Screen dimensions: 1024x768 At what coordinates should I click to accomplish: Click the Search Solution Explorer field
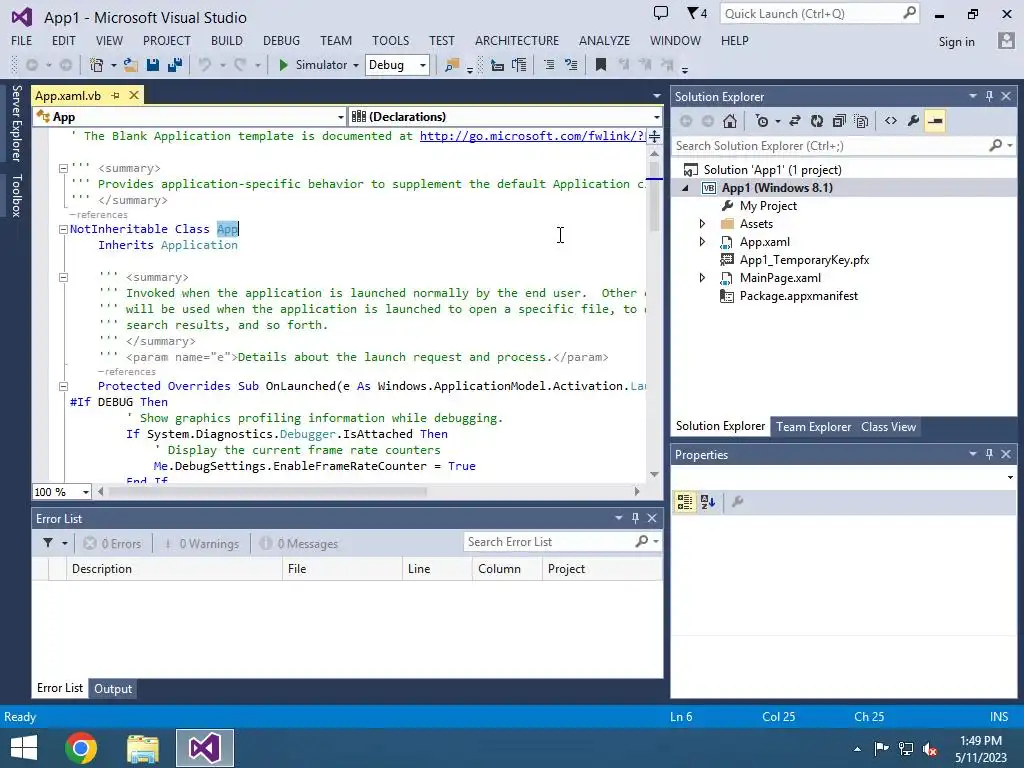[842, 146]
